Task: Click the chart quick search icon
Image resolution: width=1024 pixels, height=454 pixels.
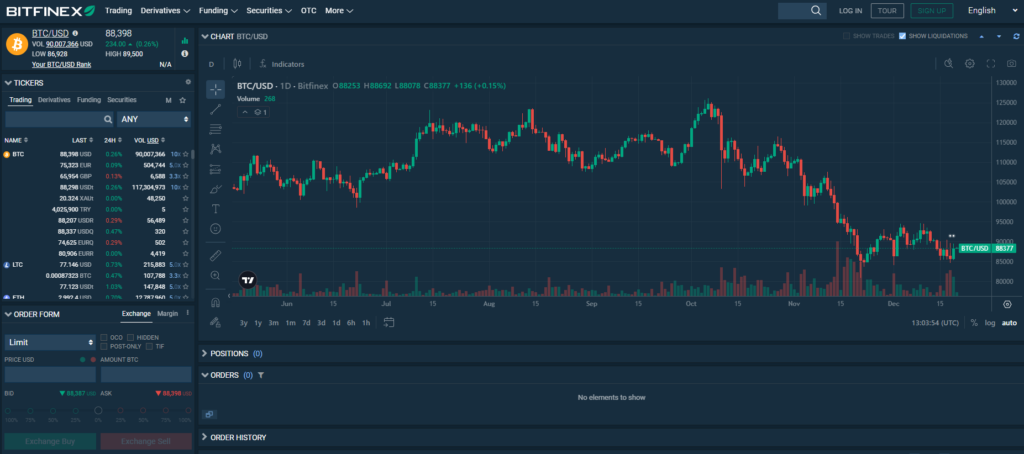Action: pos(949,63)
